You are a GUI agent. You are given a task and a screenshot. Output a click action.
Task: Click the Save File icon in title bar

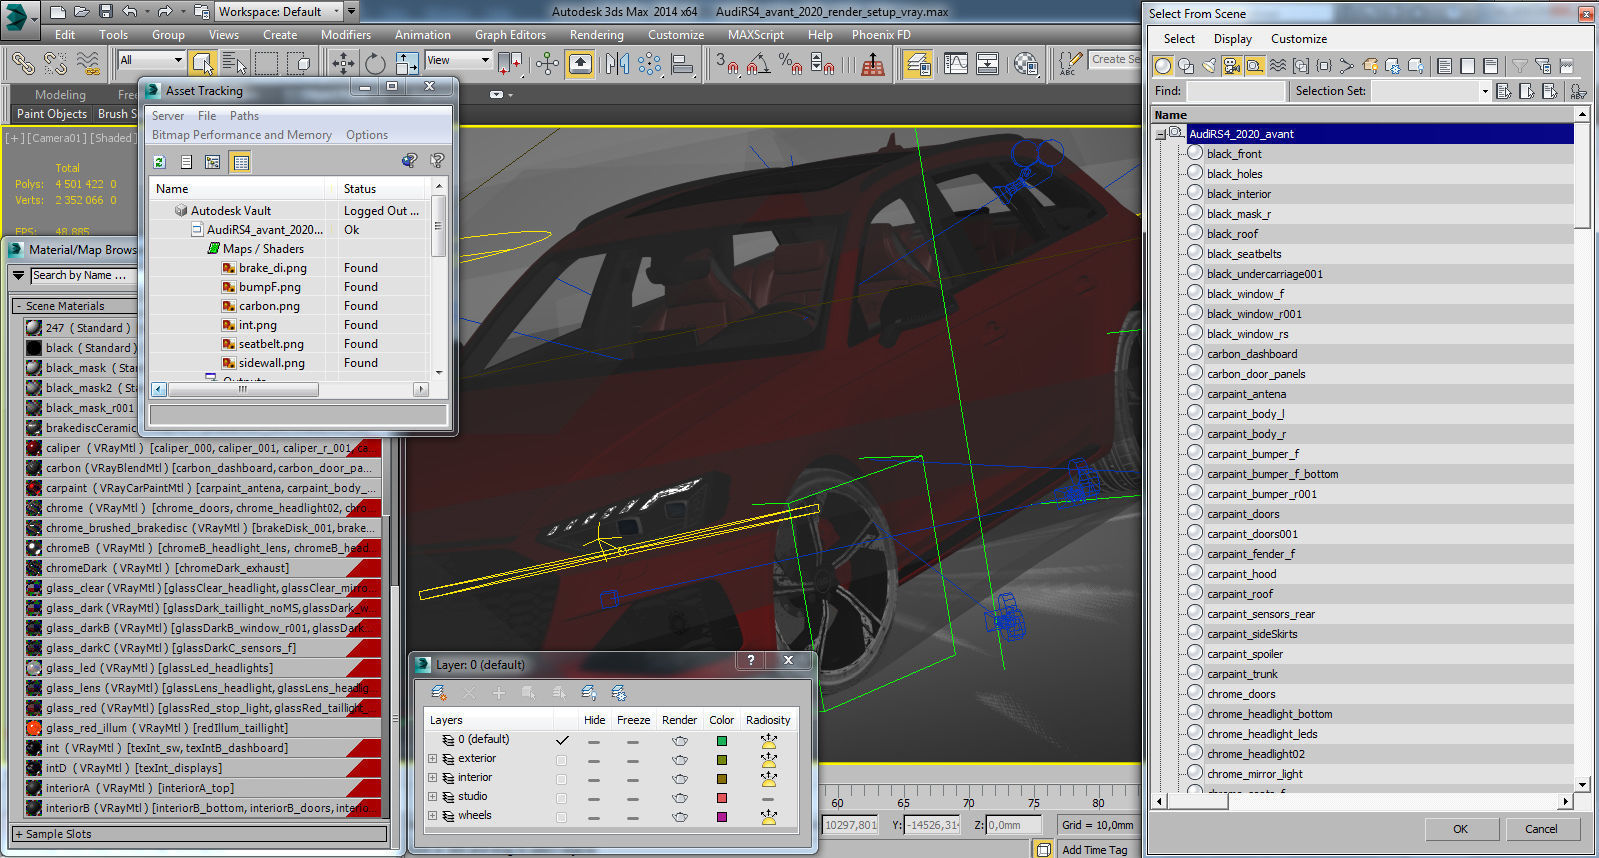tap(106, 12)
